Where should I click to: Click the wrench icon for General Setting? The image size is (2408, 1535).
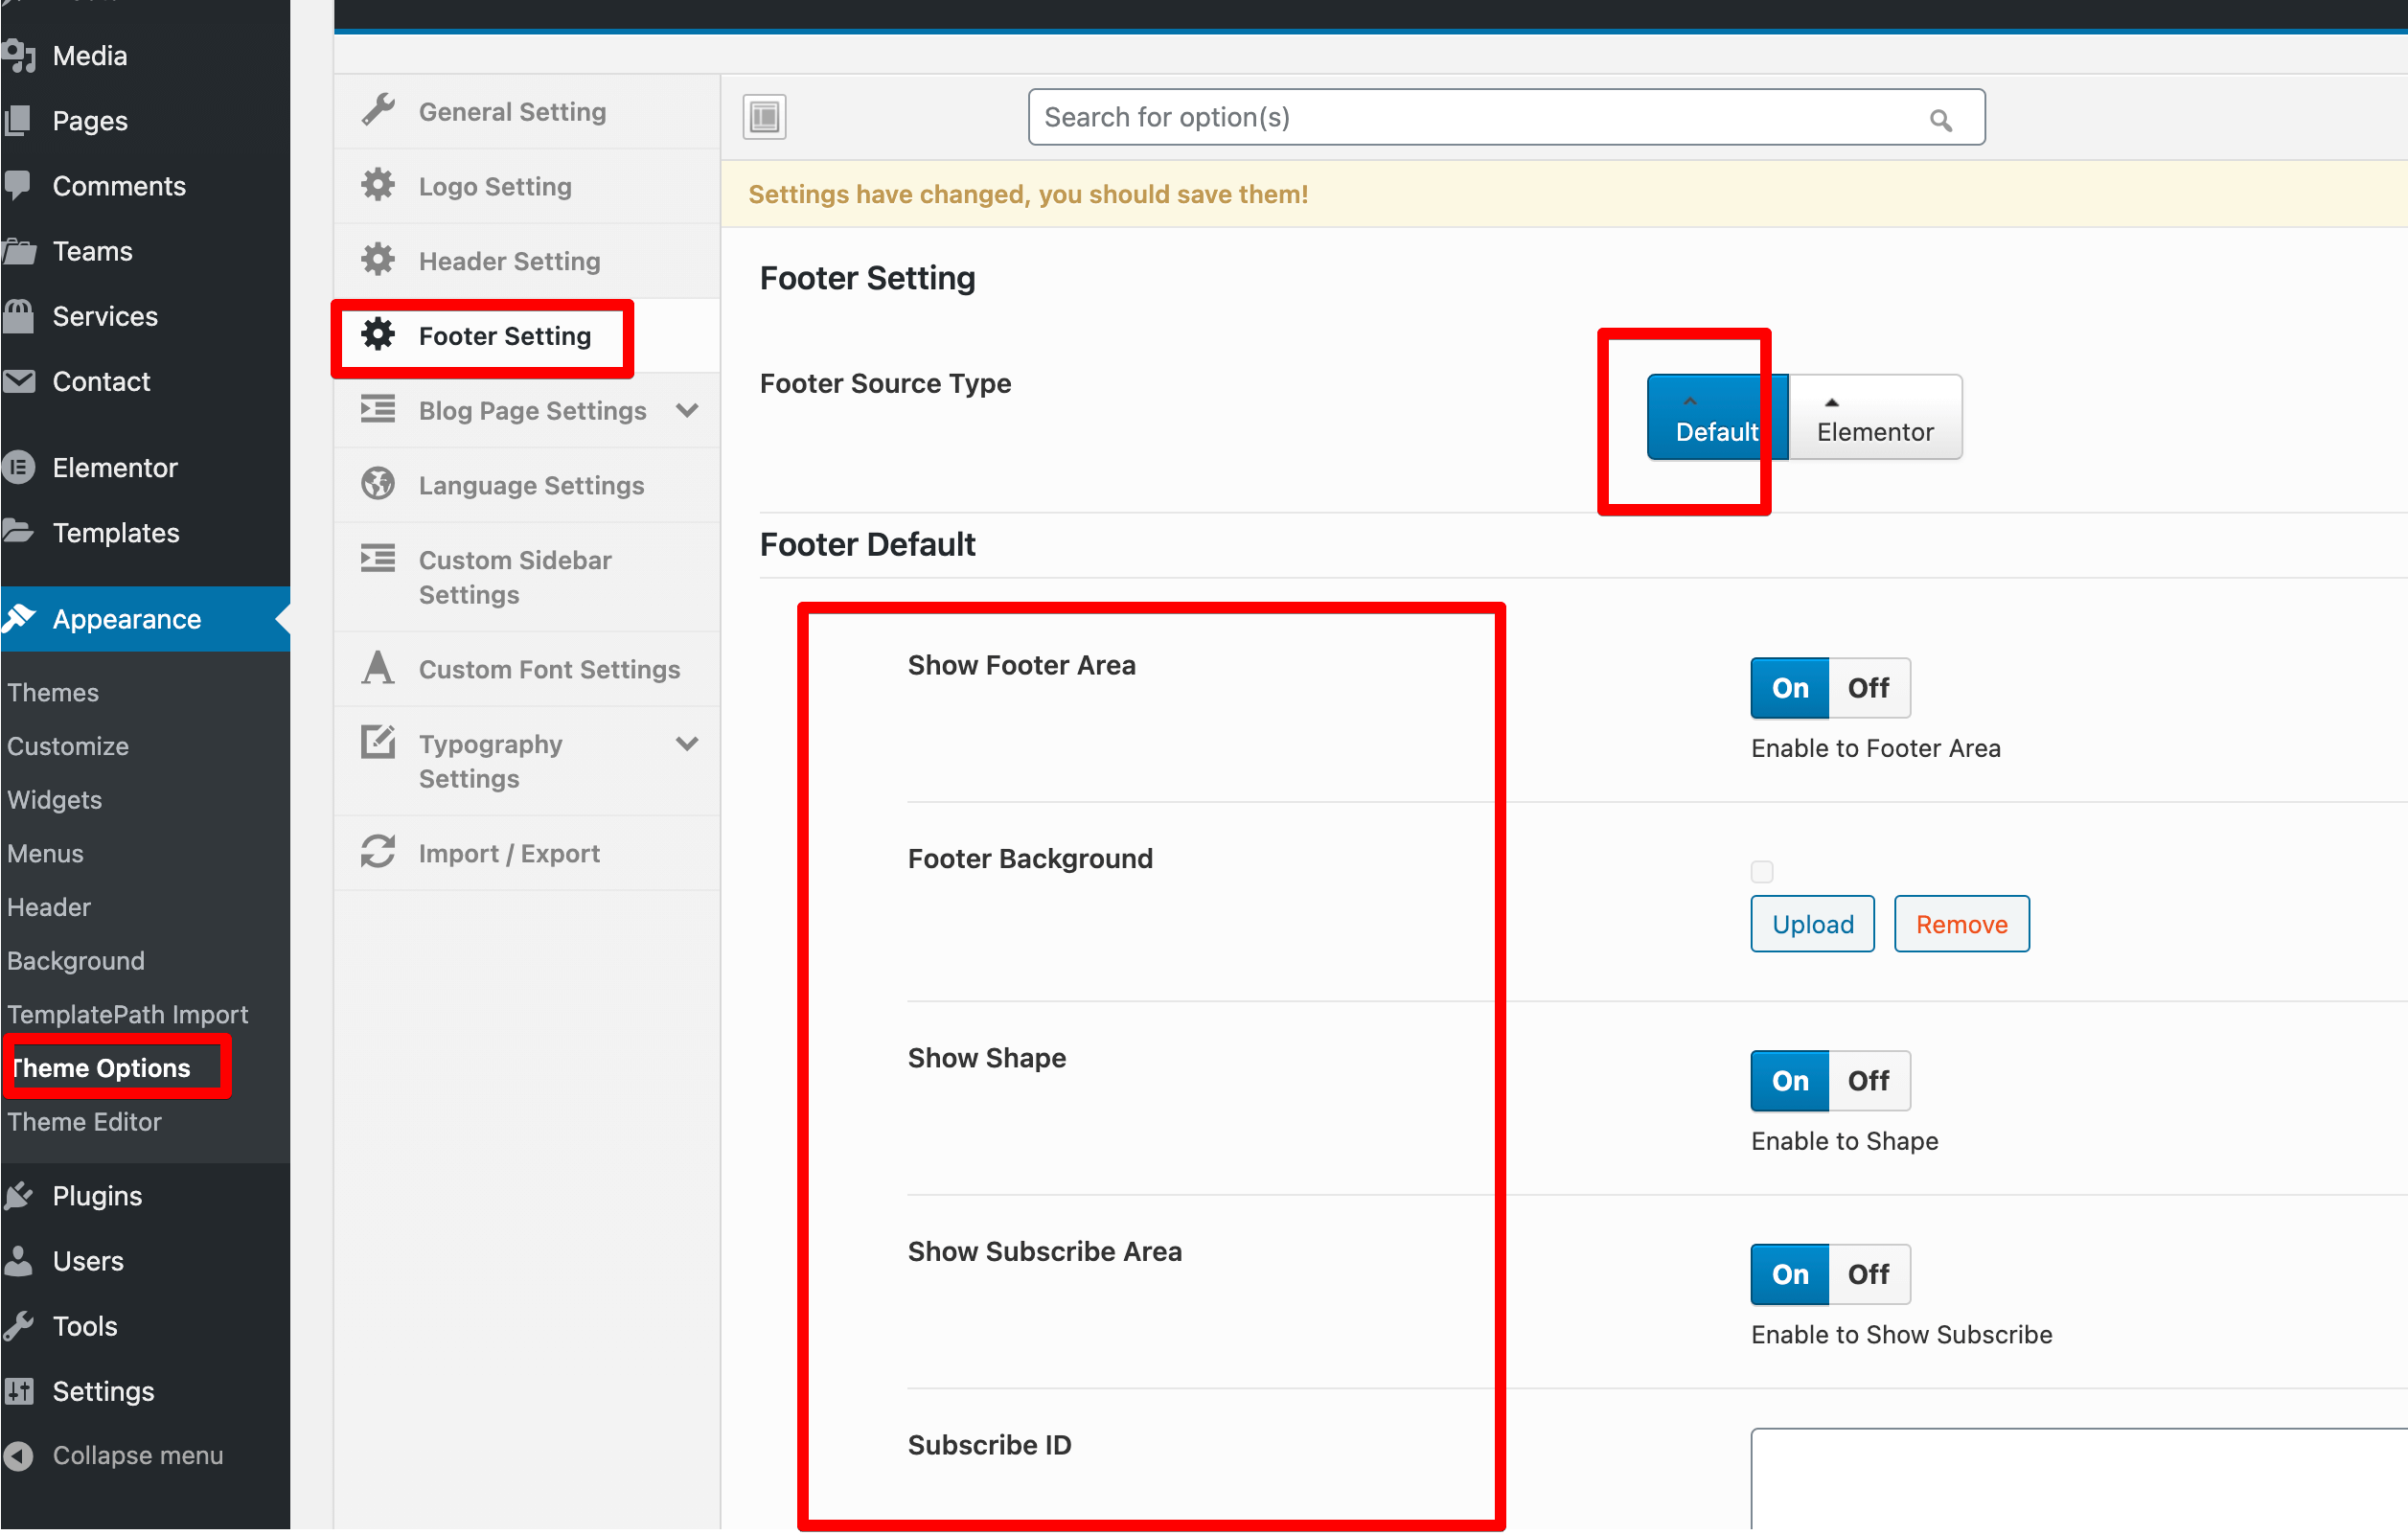[378, 110]
